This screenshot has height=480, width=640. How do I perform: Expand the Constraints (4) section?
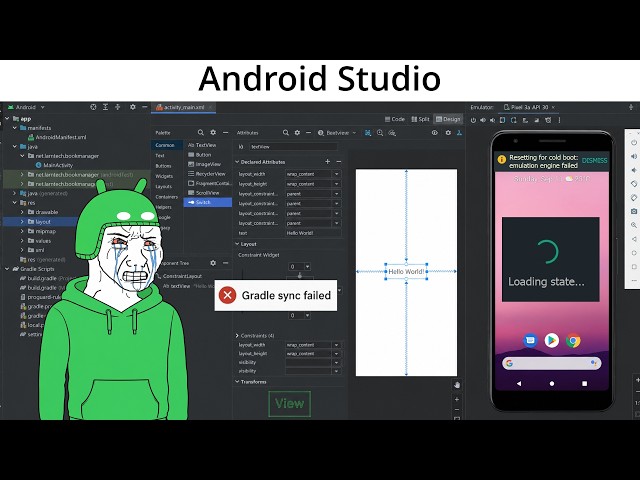click(237, 336)
